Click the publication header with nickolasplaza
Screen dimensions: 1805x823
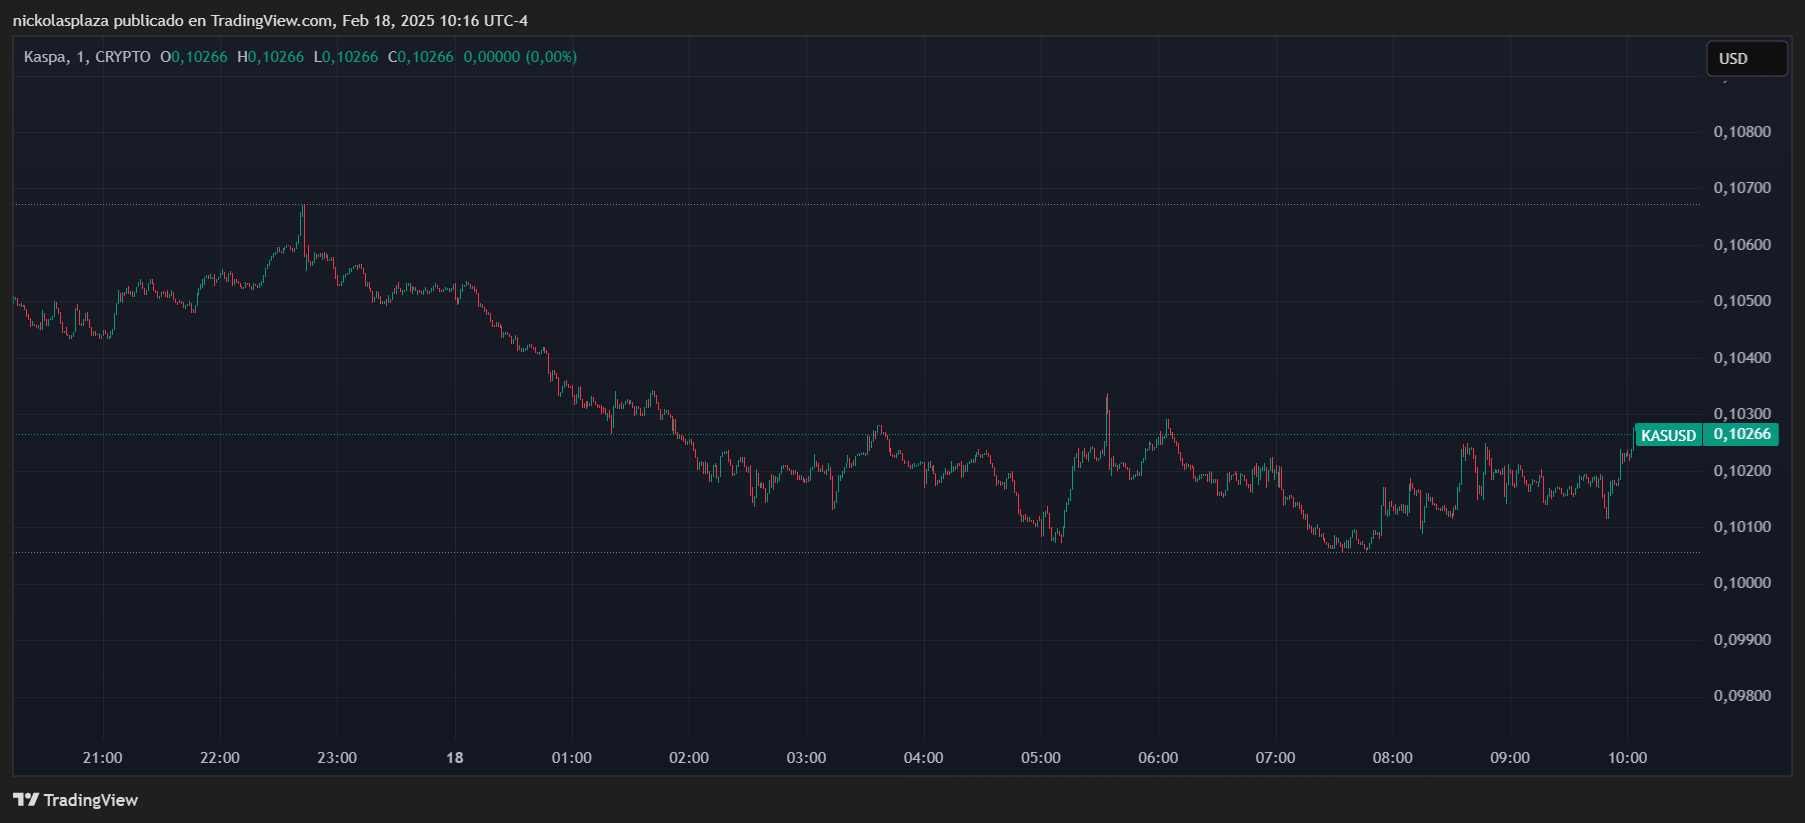tap(270, 21)
